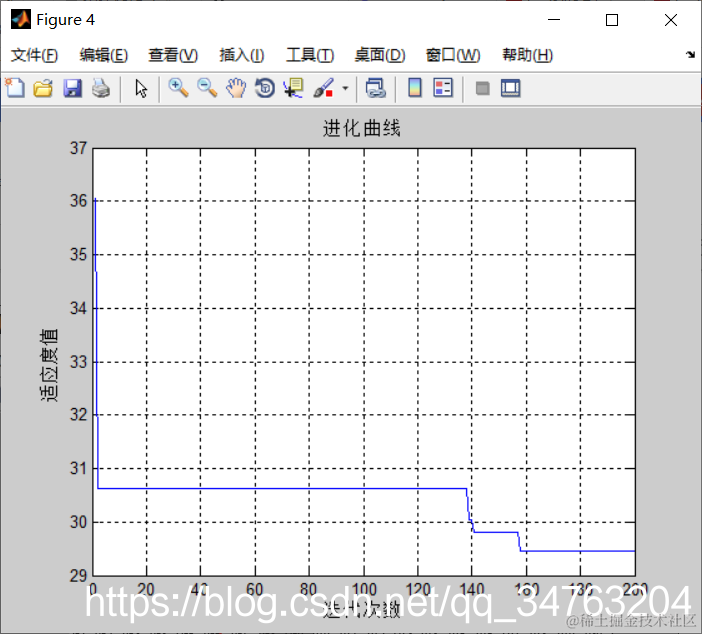Screen dimensions: 702x634
Task: Open the 窗口(W) menu
Action: click(x=453, y=55)
